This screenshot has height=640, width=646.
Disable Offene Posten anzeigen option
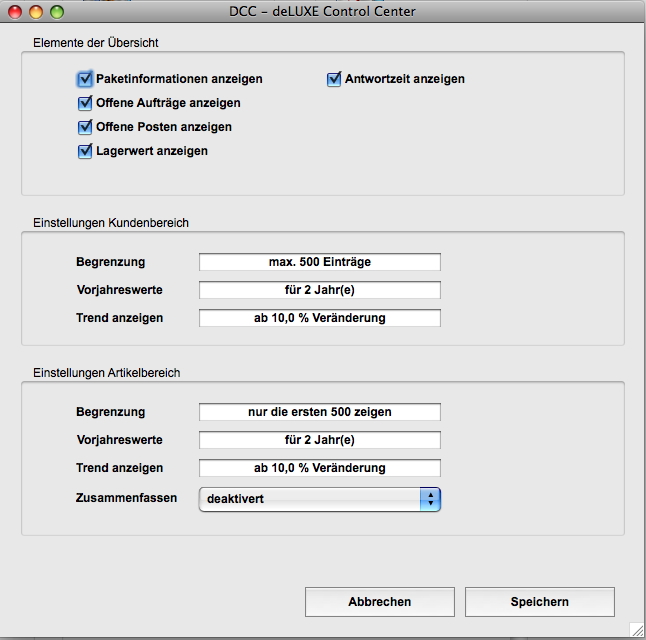point(85,127)
